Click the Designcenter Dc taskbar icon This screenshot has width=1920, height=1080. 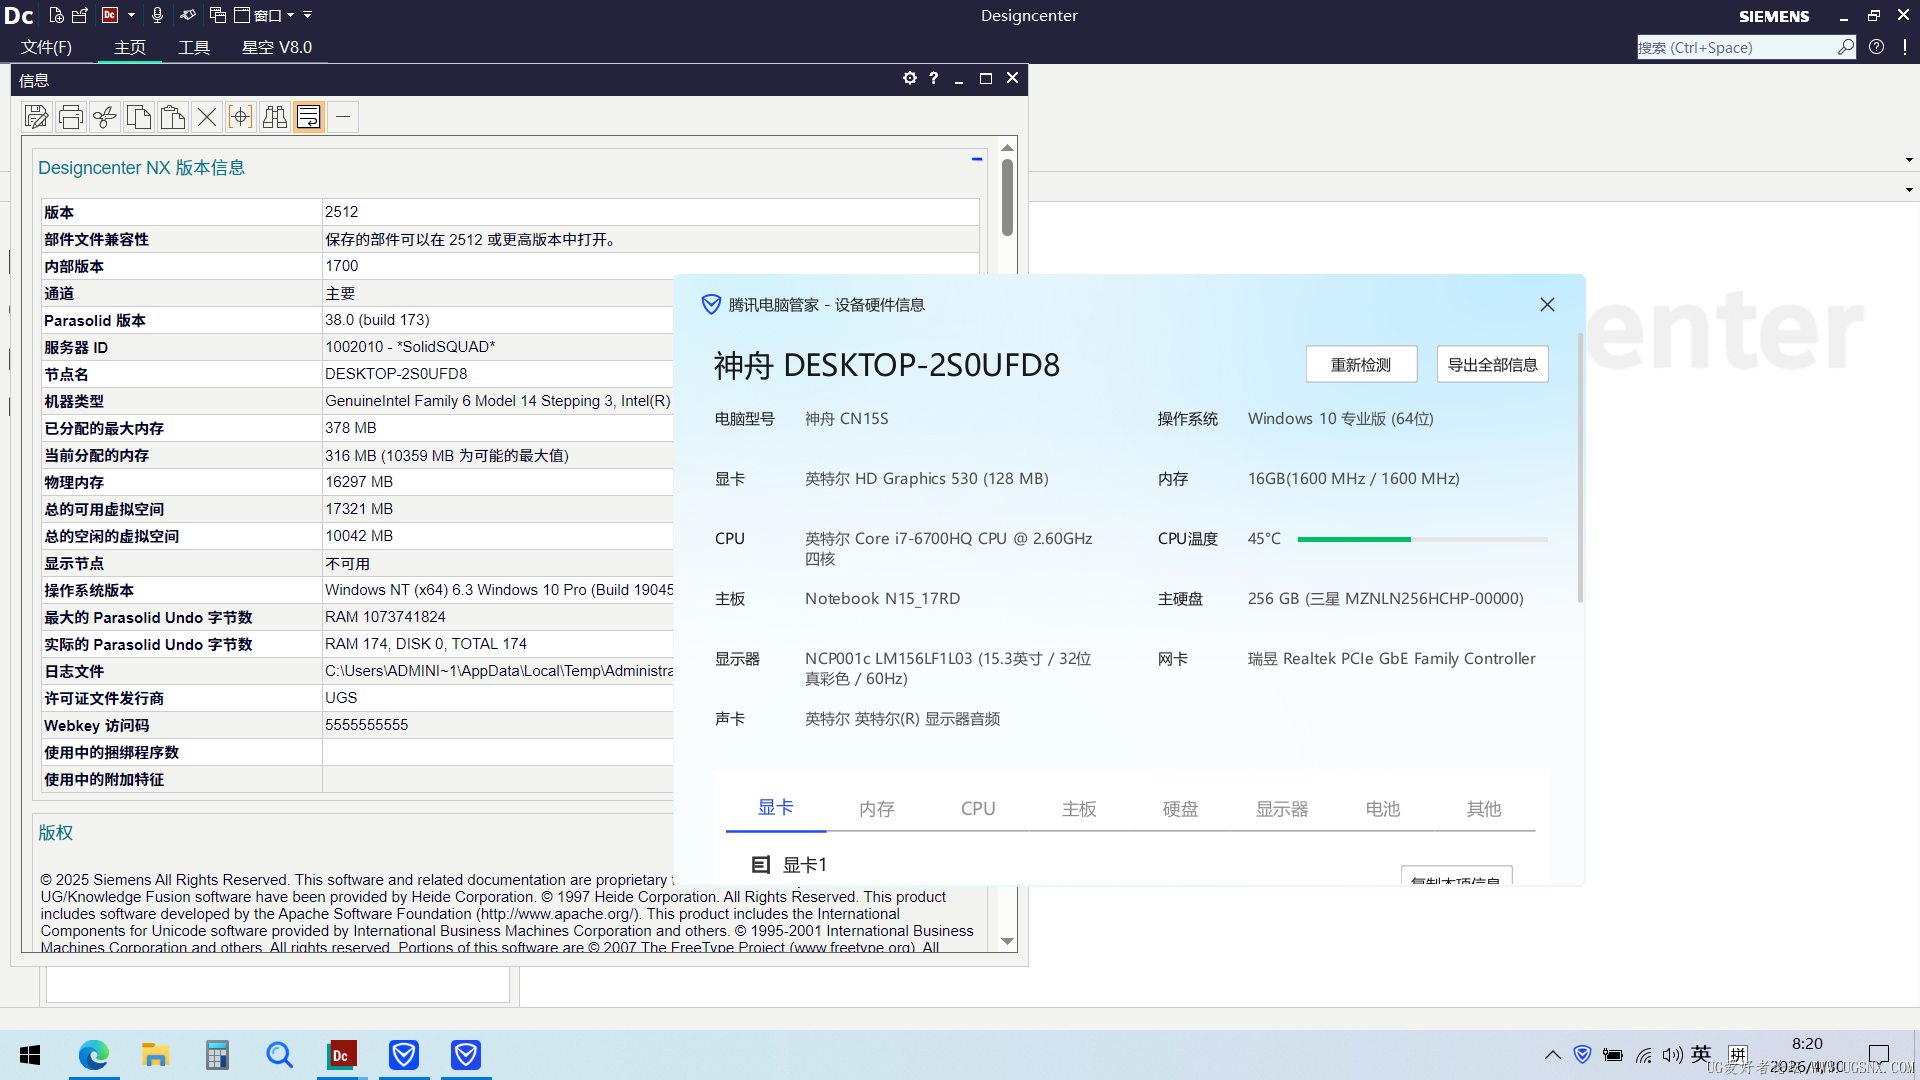pyautogui.click(x=341, y=1055)
